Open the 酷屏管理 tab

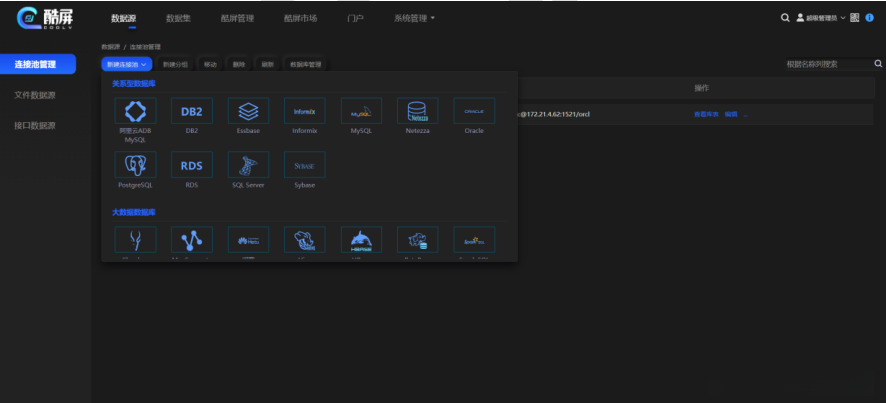[237, 18]
